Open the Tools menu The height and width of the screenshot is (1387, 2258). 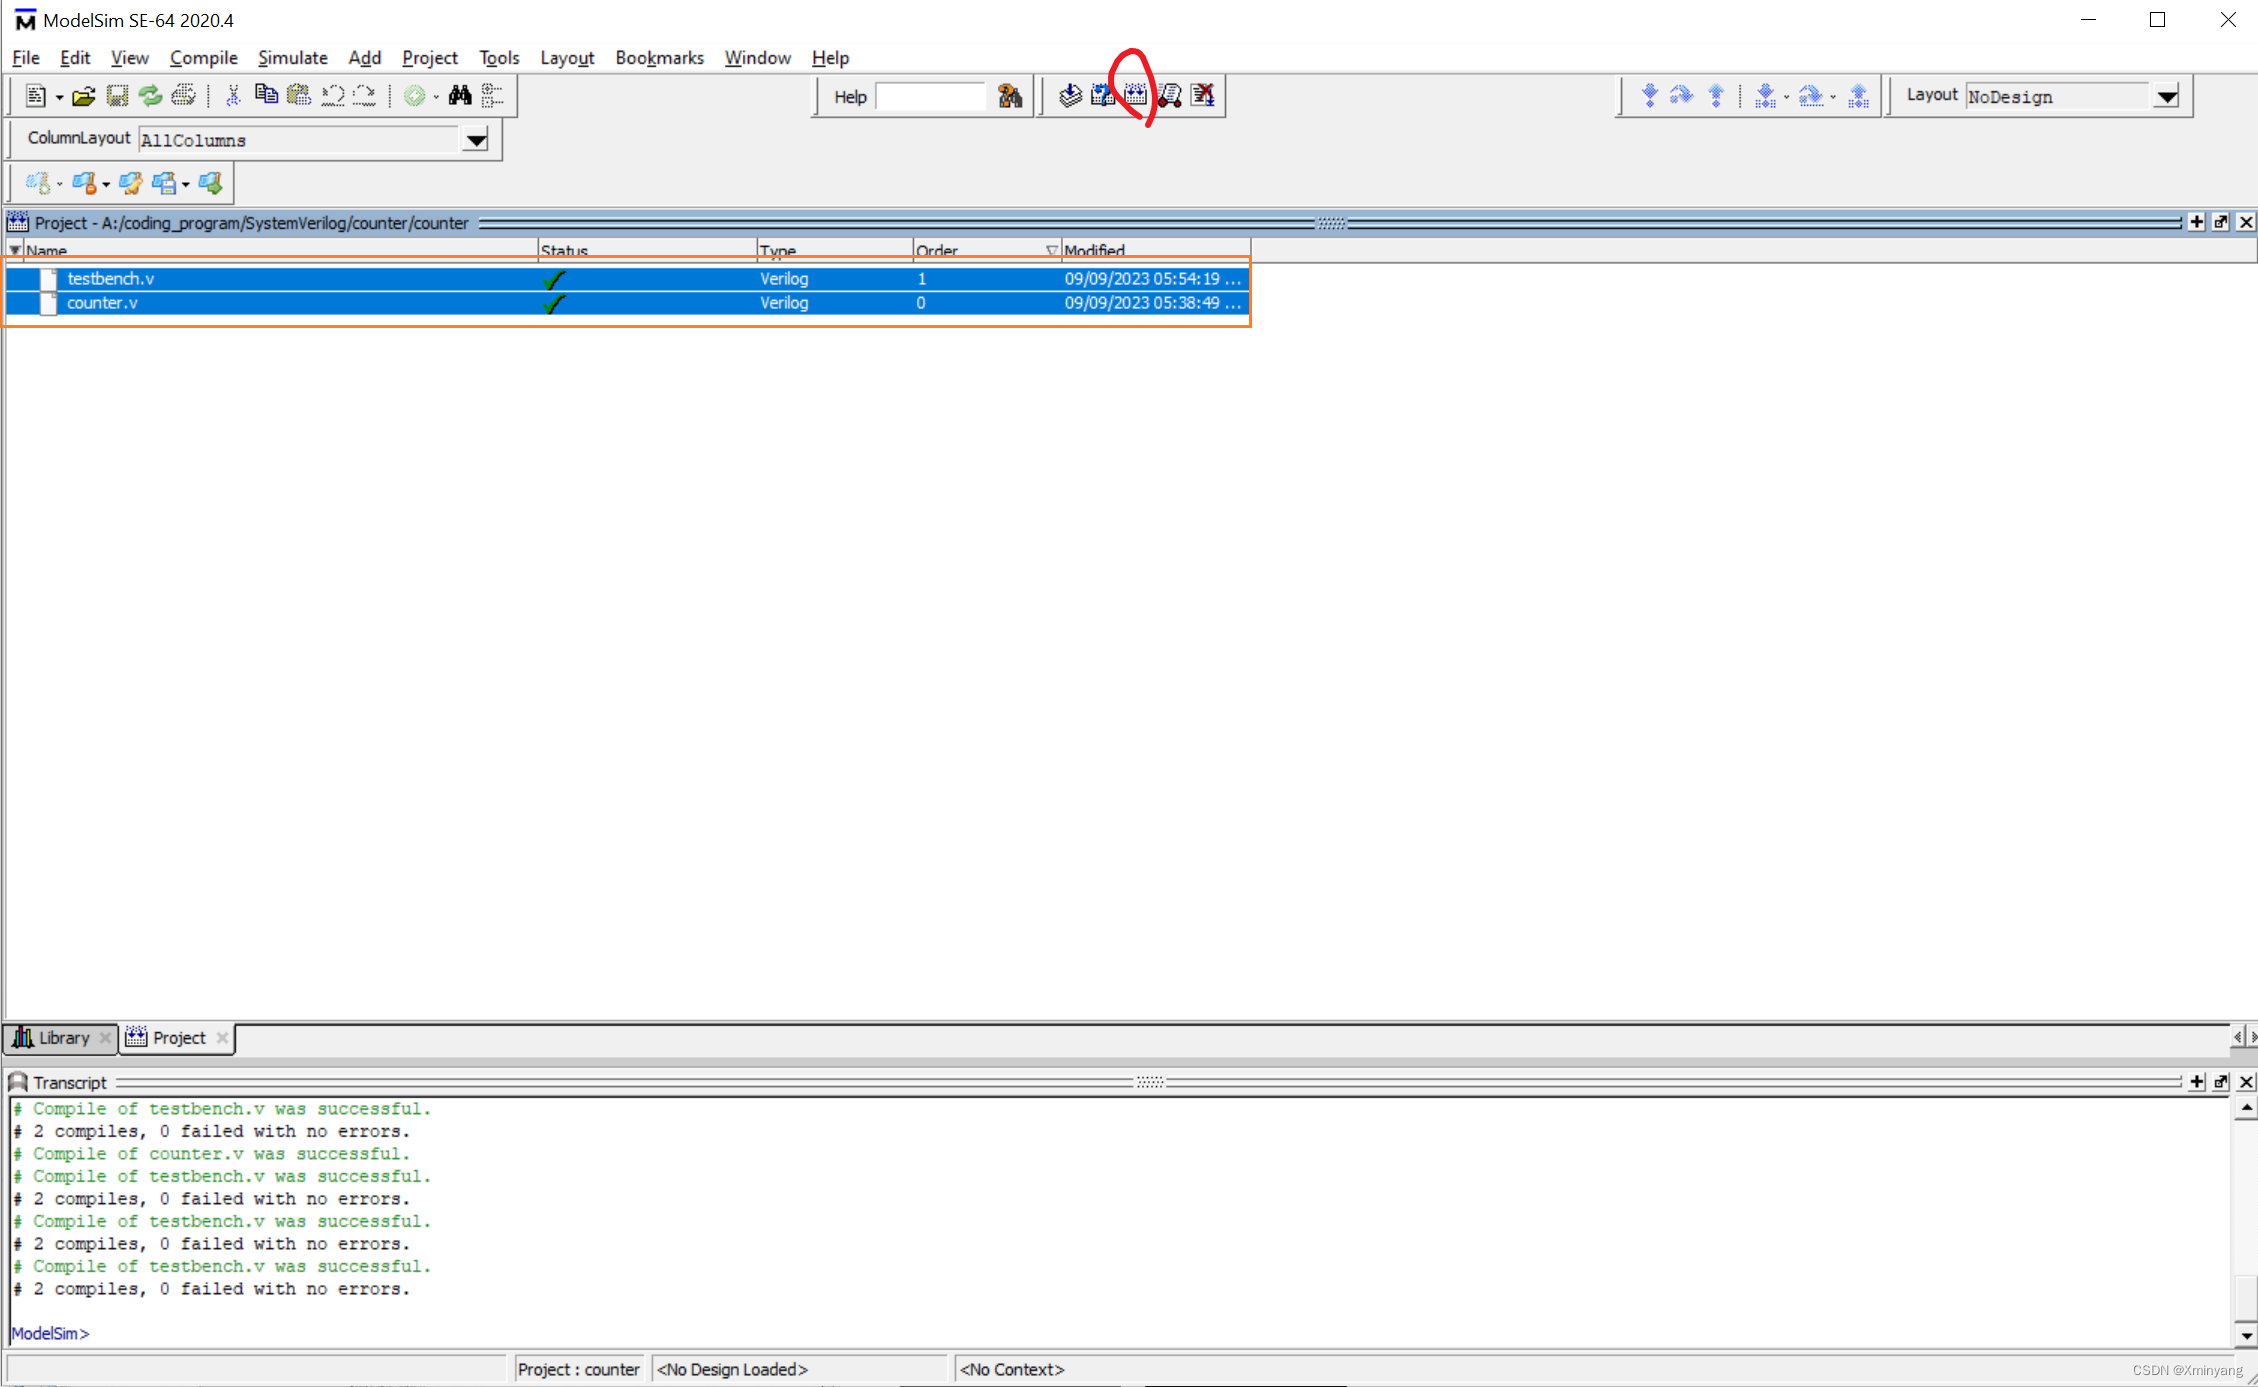tap(499, 58)
